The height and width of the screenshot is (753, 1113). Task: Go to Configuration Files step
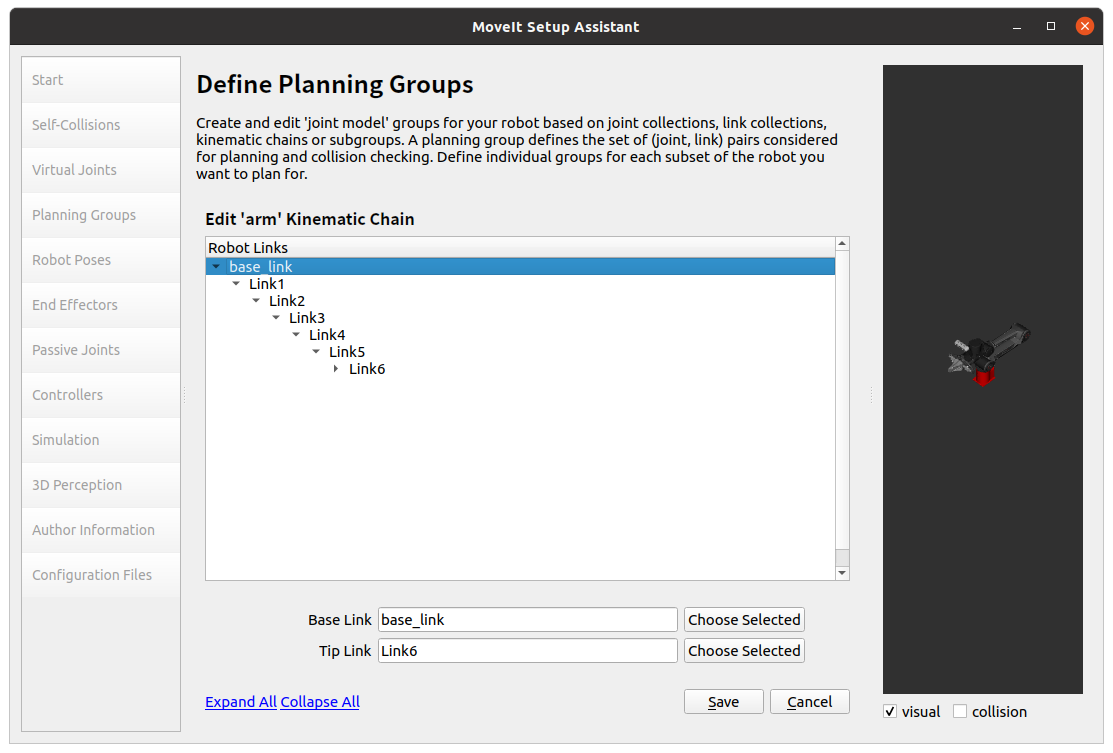pyautogui.click(x=101, y=575)
